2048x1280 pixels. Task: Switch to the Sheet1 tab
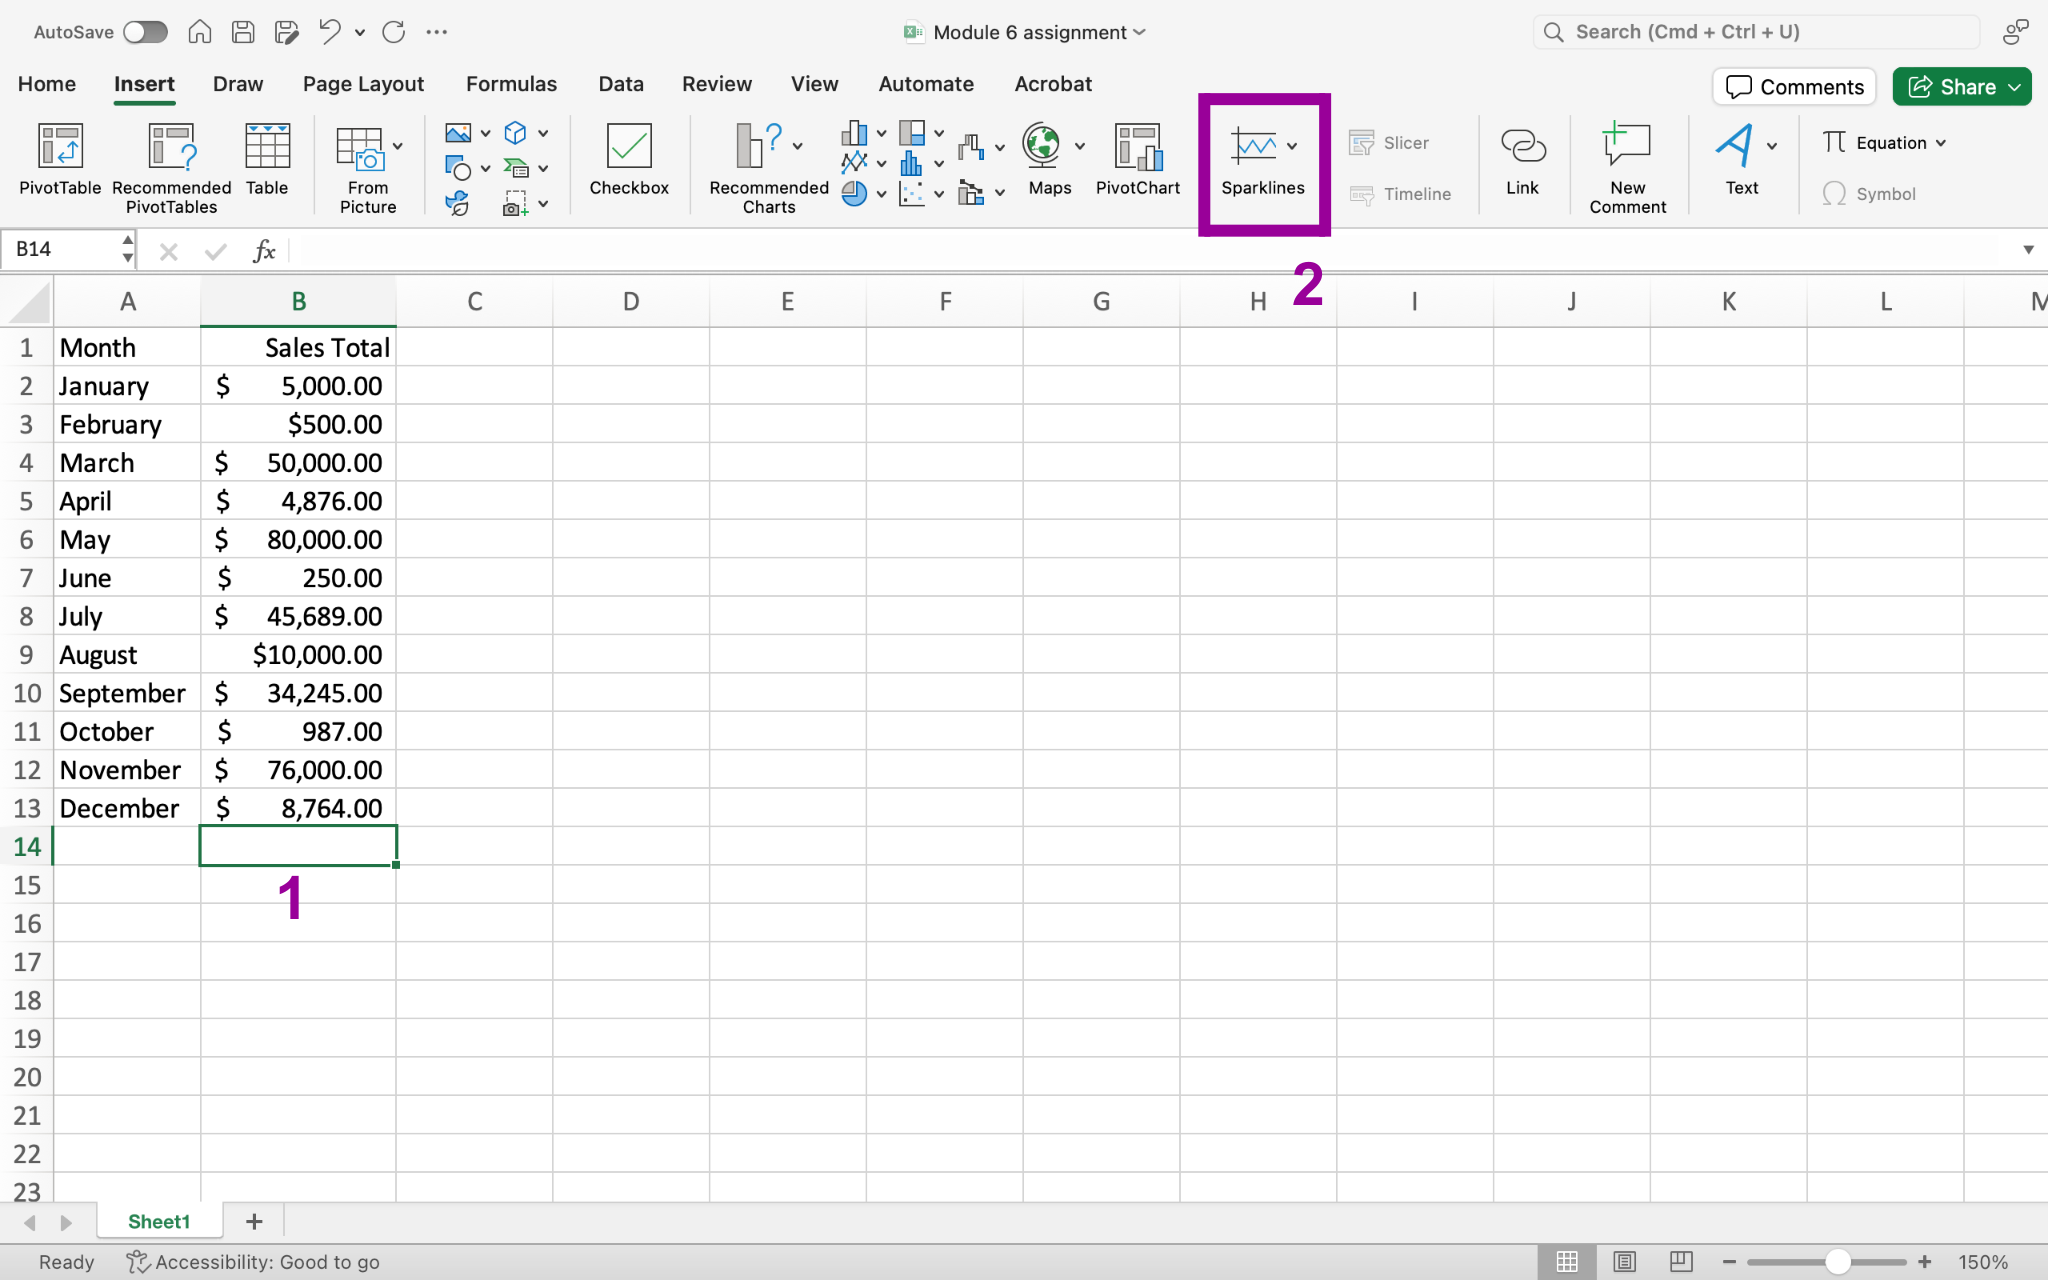pyautogui.click(x=159, y=1222)
